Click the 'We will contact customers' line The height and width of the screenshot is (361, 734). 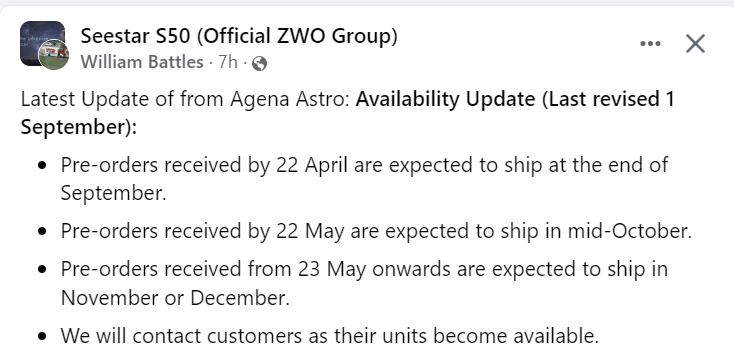[x=330, y=336]
